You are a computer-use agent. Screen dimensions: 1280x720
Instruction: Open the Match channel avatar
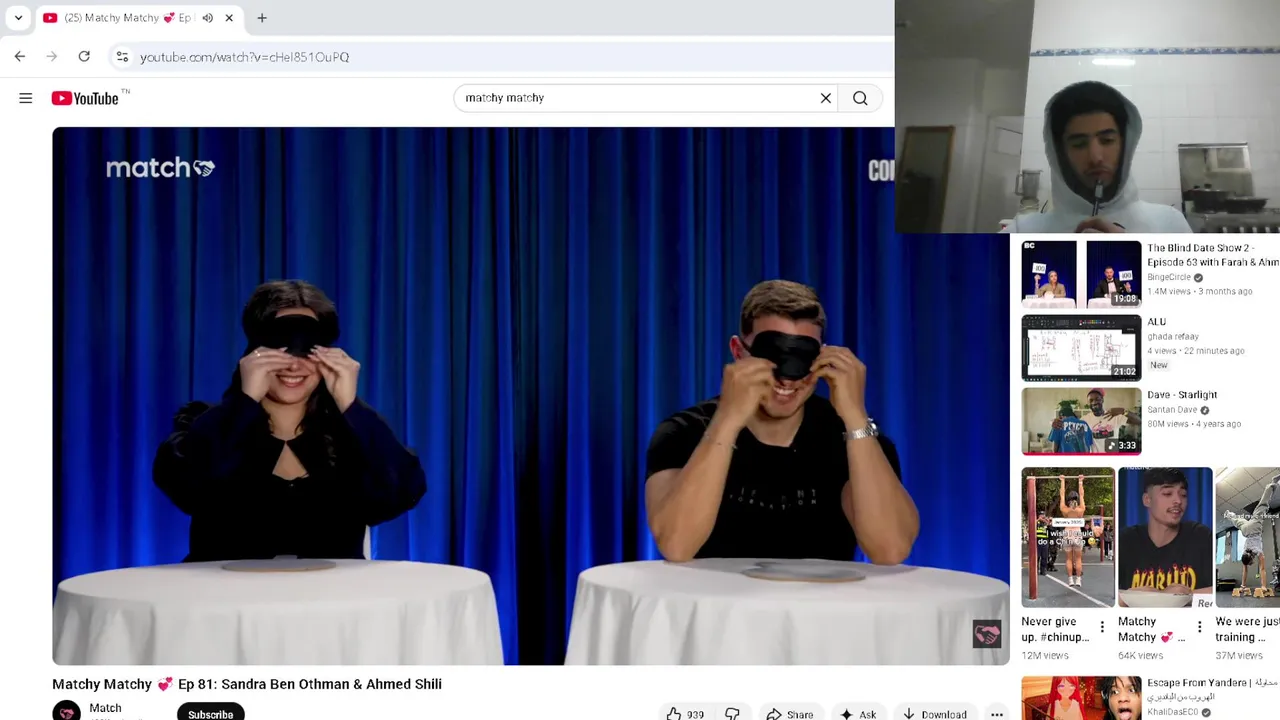tap(66, 711)
